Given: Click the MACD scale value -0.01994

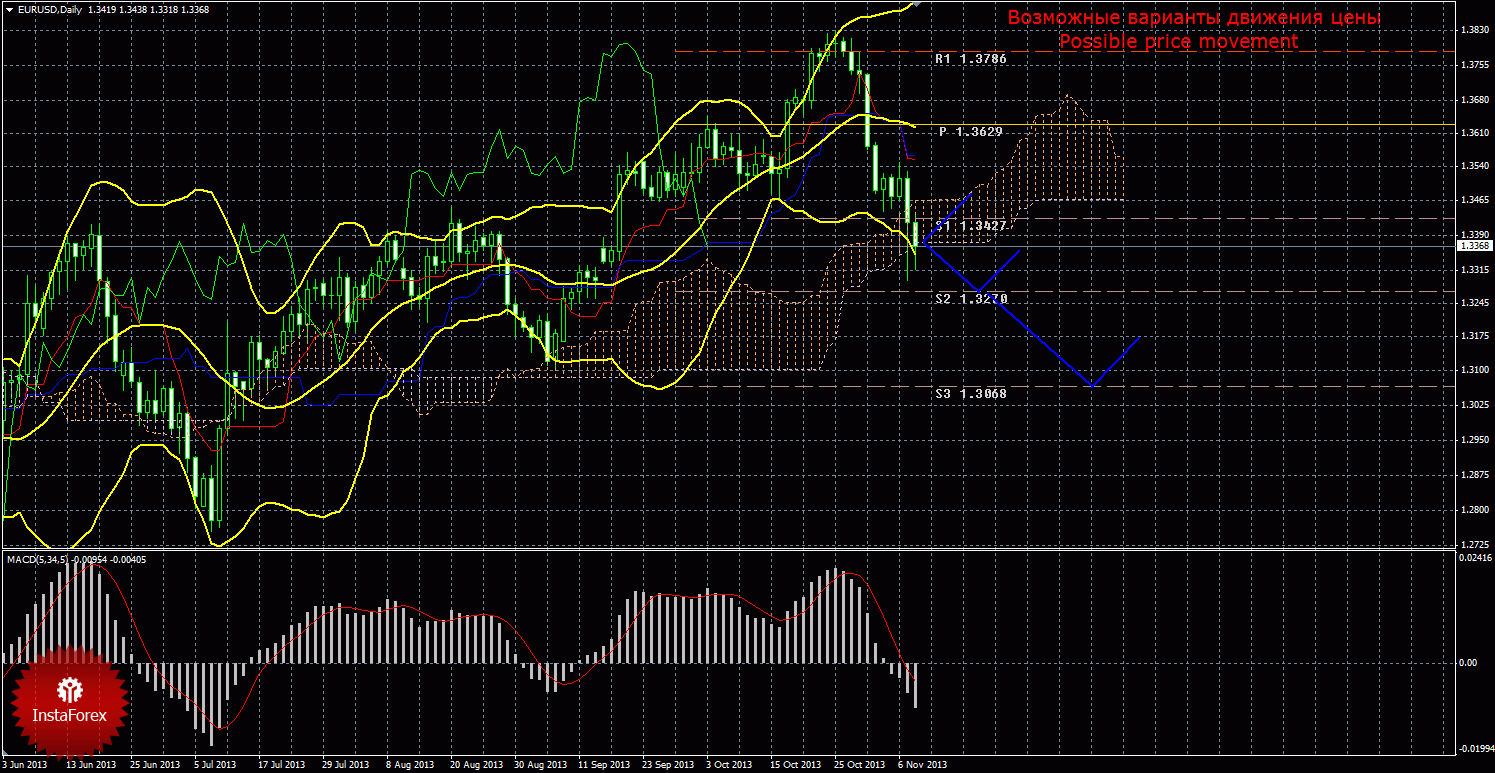Looking at the screenshot, I should 1475,749.
